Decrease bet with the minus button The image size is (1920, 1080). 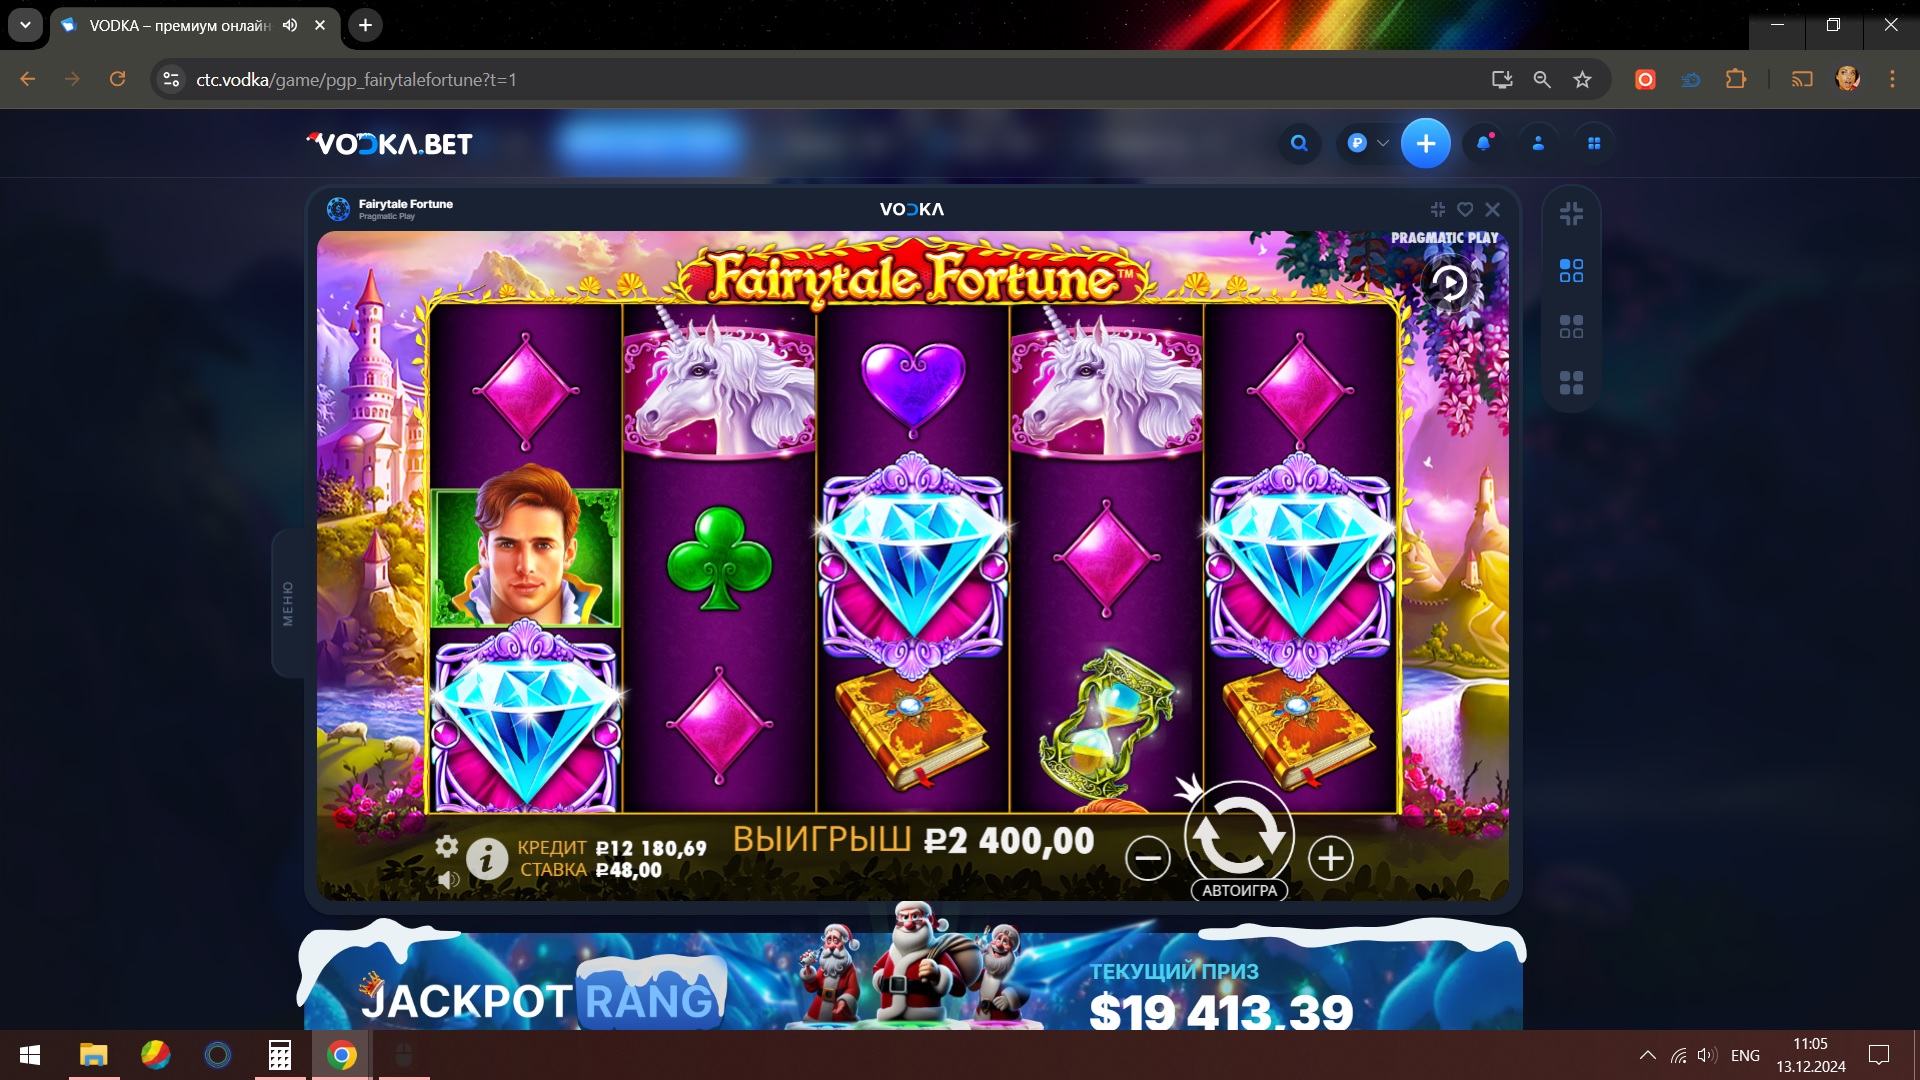click(1148, 858)
